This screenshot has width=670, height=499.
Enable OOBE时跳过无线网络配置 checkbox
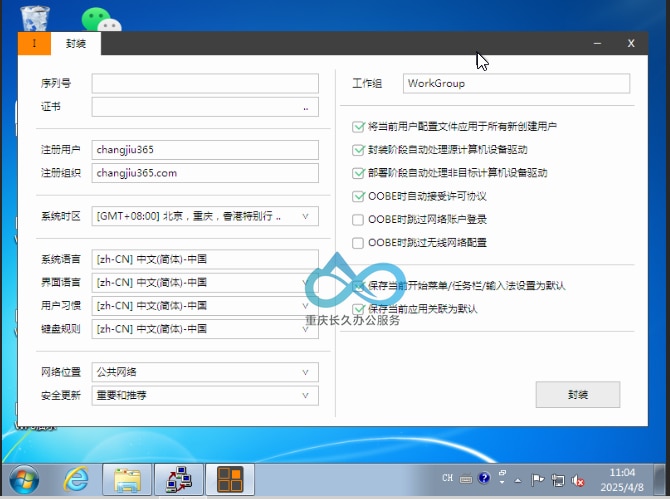point(358,243)
